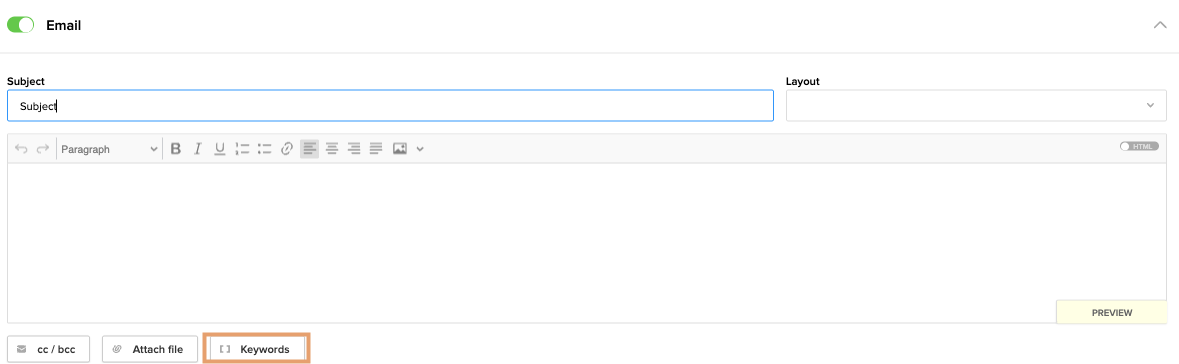
Task: Align text to the left
Action: click(x=309, y=149)
